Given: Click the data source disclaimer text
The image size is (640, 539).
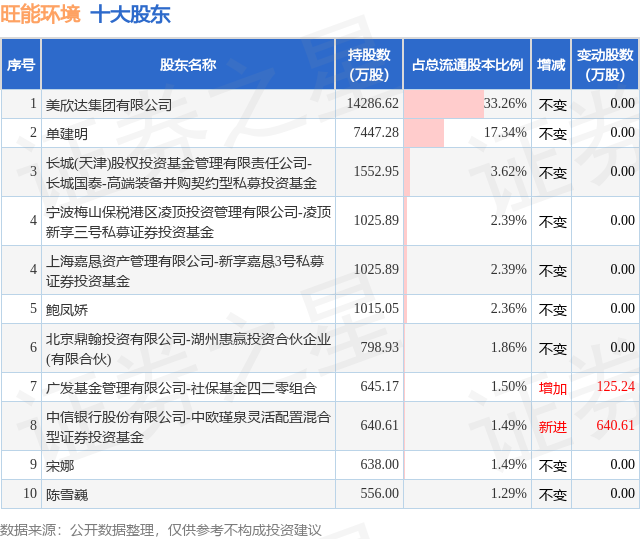Looking at the screenshot, I should [x=161, y=530].
